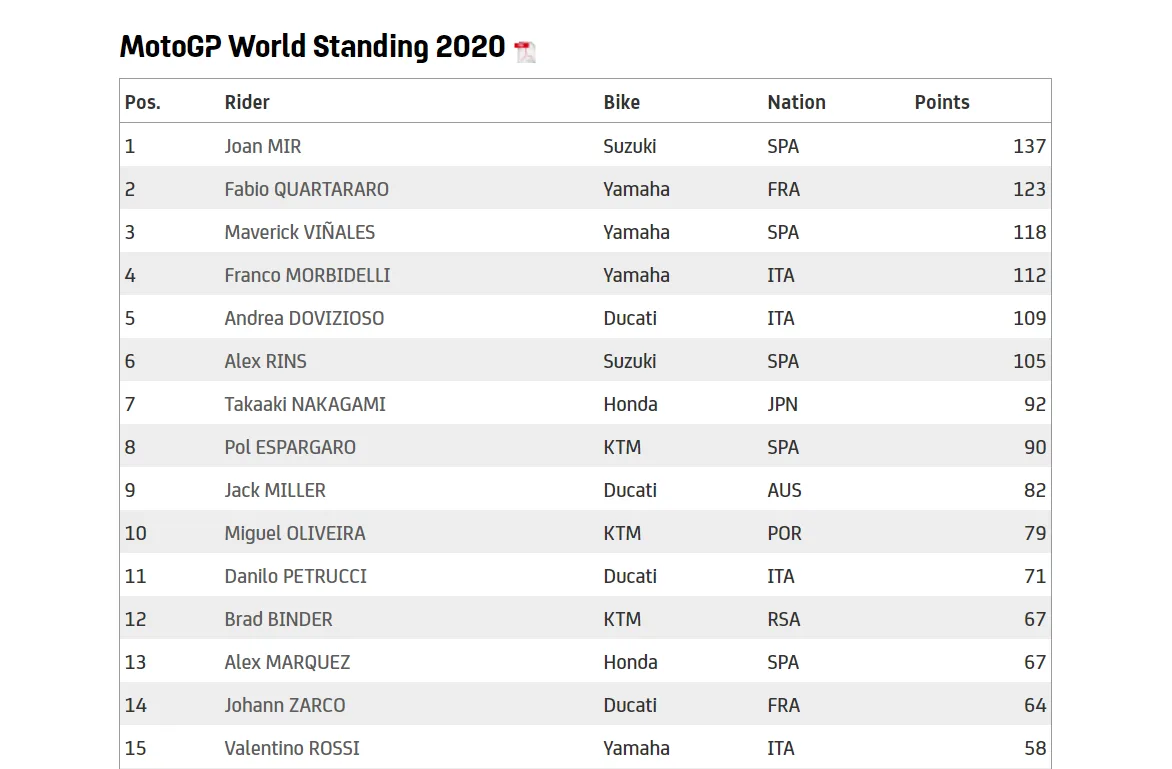Open Alex RINS rider entry
Screen dimensions: 1172x769
[265, 362]
